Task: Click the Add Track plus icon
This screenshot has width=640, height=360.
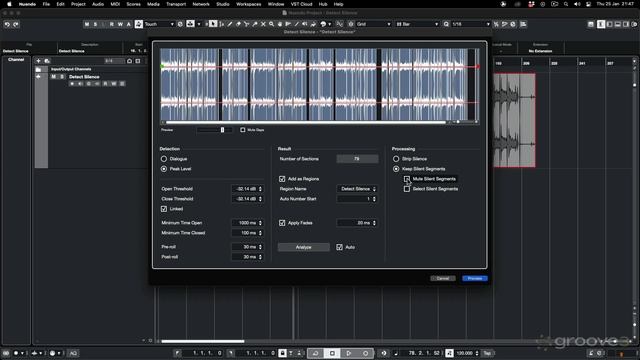Action: 38,61
